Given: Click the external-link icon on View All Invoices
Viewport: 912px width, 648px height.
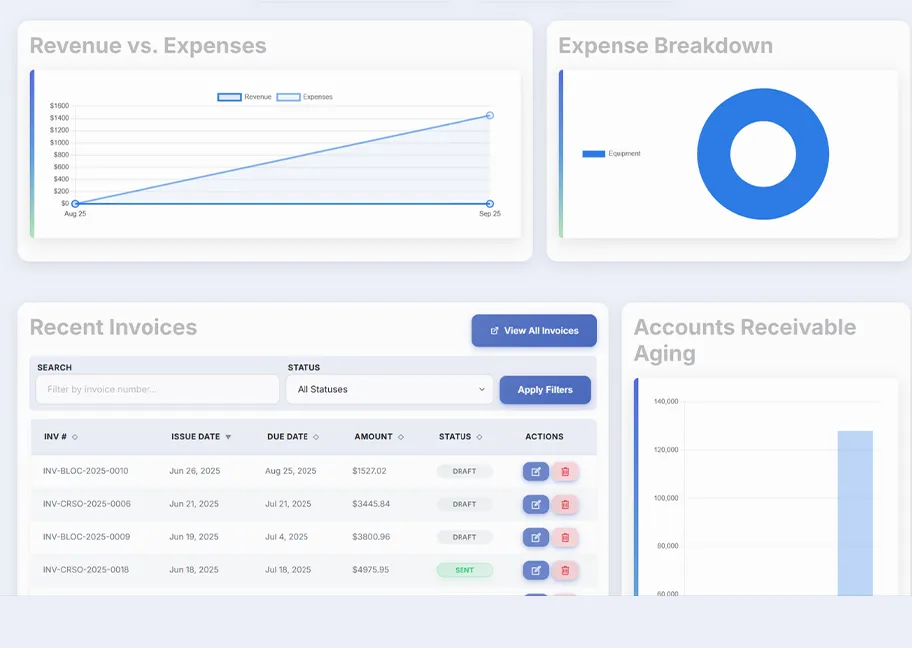Looking at the screenshot, I should pos(492,330).
